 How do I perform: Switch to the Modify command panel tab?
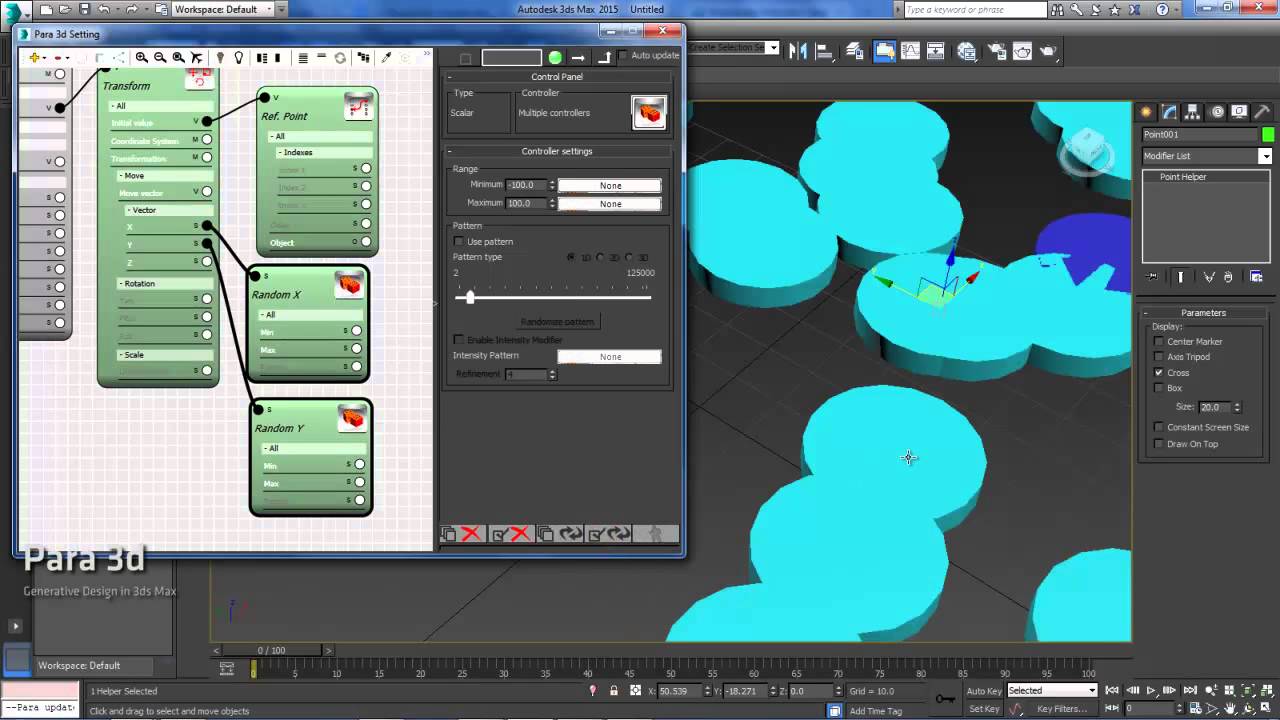pyautogui.click(x=1169, y=112)
